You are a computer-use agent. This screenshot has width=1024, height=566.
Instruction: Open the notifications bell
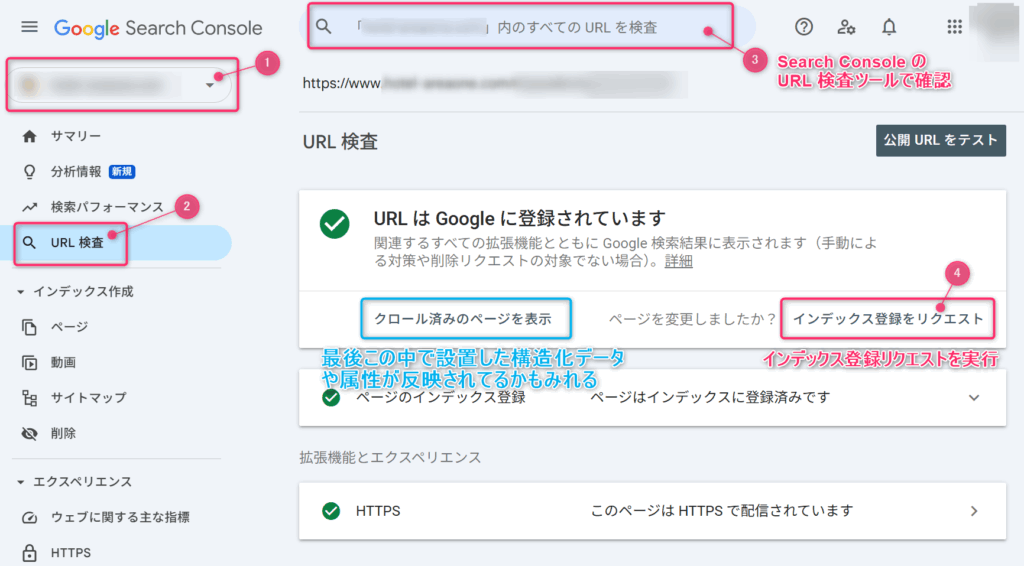[x=889, y=27]
